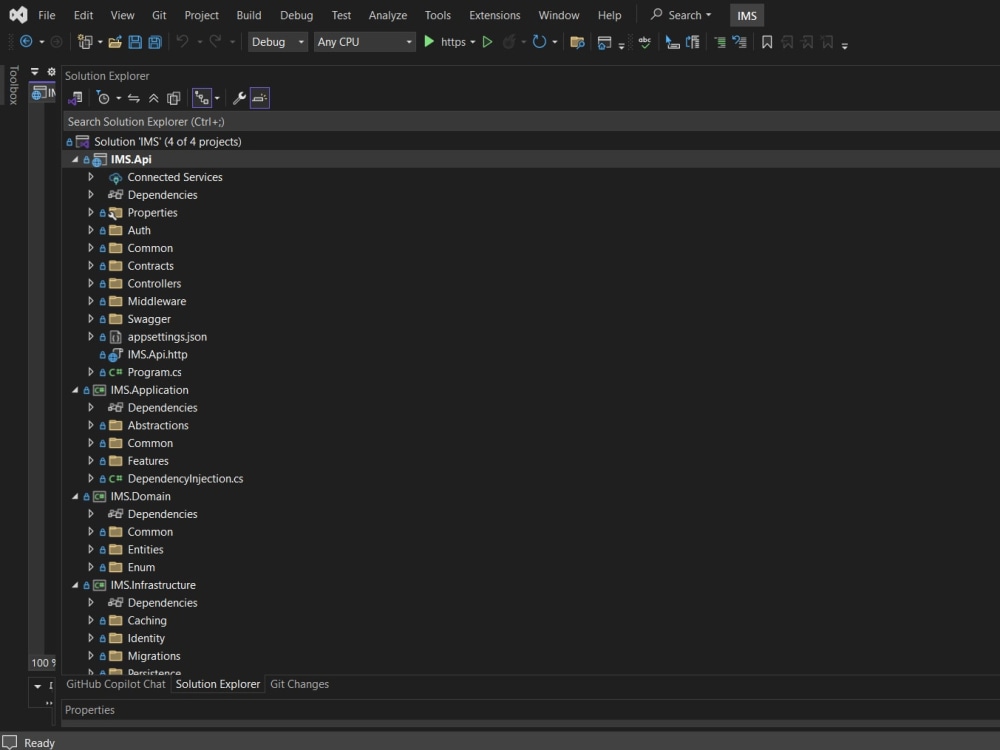Open the Analyze menu
Viewport: 1000px width, 750px height.
click(x=388, y=15)
